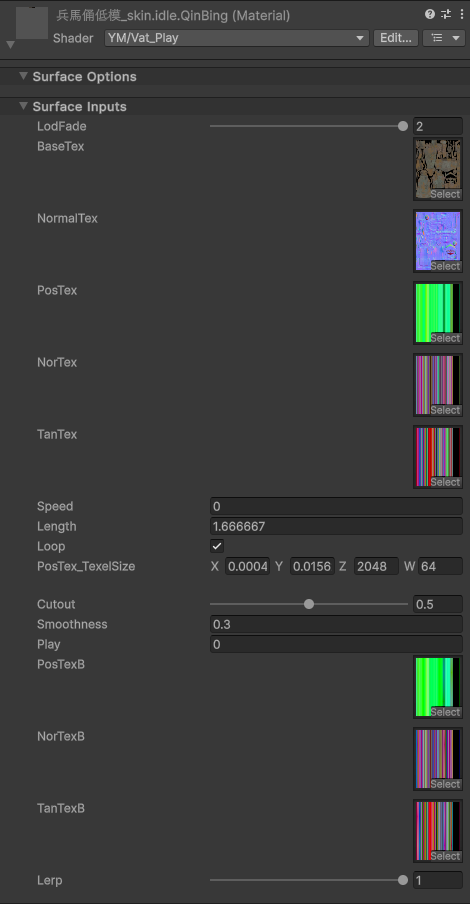470x904 pixels.
Task: Click the Cutout value field
Action: pyautogui.click(x=438, y=604)
